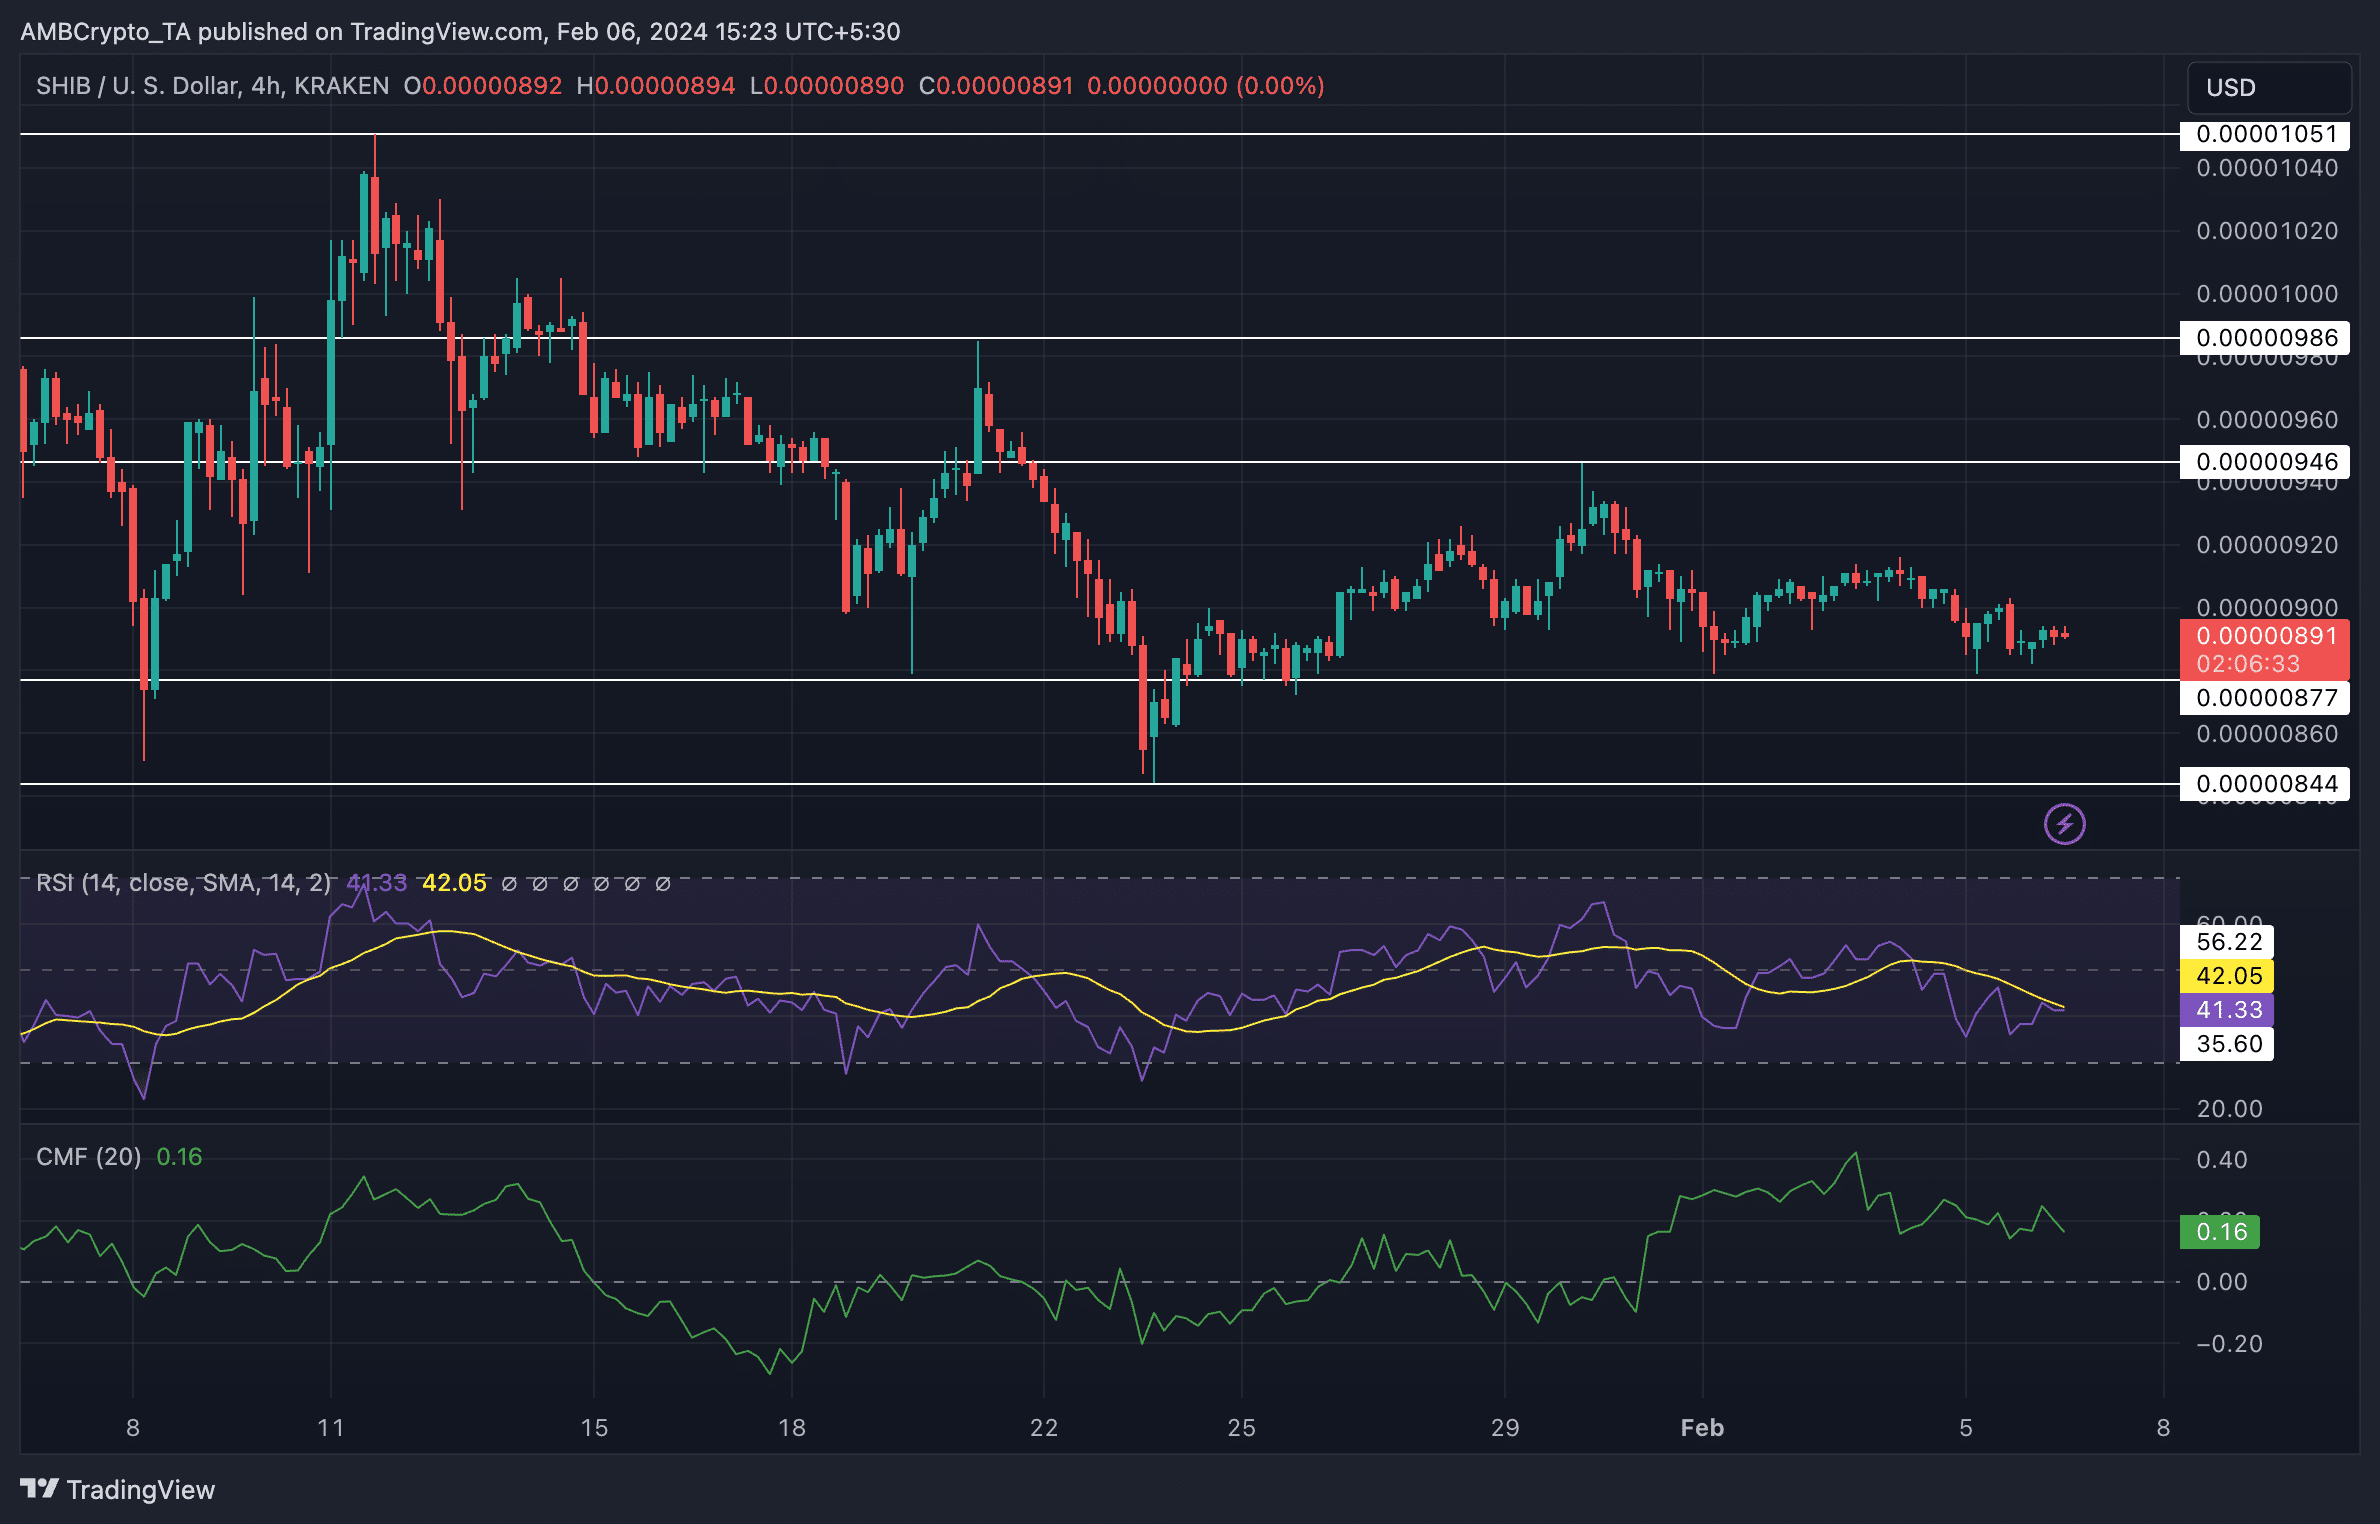Click the 22 date label on time axis
2380x1524 pixels.
click(1044, 1428)
